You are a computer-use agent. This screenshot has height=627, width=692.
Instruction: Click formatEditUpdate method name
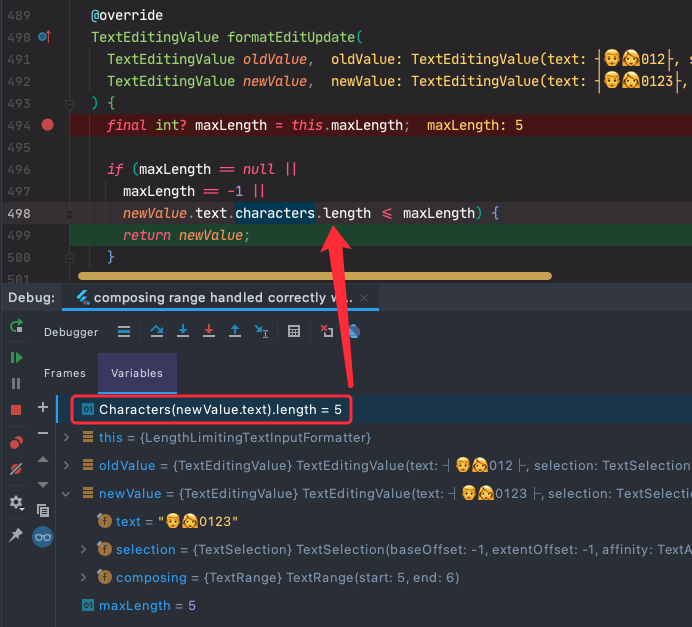pos(291,37)
